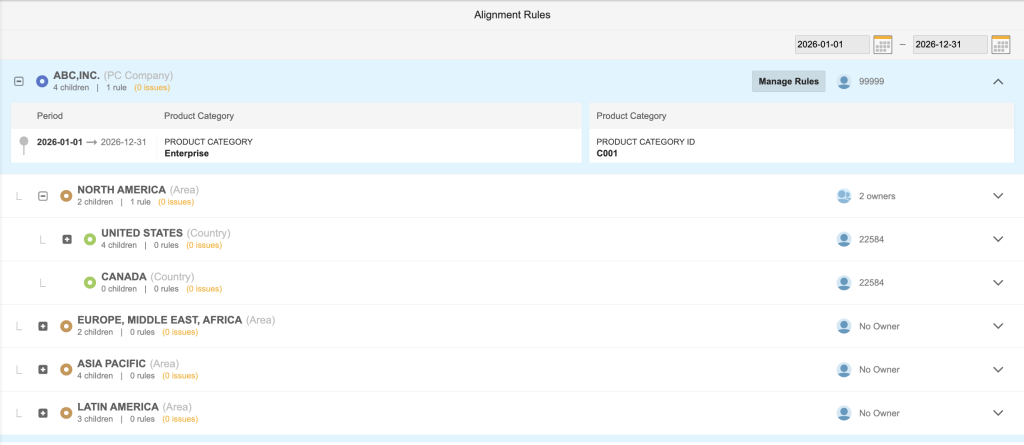Screen dimensions: 1024x445
Task: Collapse the North America tree node
Action: pyautogui.click(x=43, y=196)
